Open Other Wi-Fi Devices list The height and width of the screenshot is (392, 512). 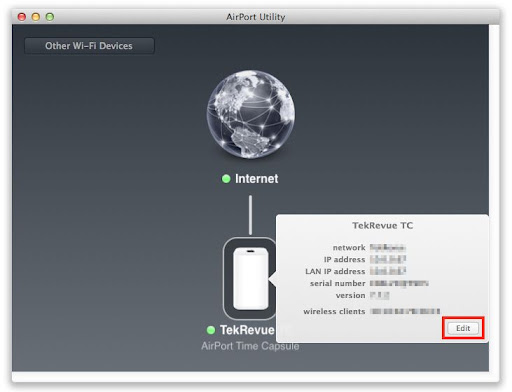[89, 46]
